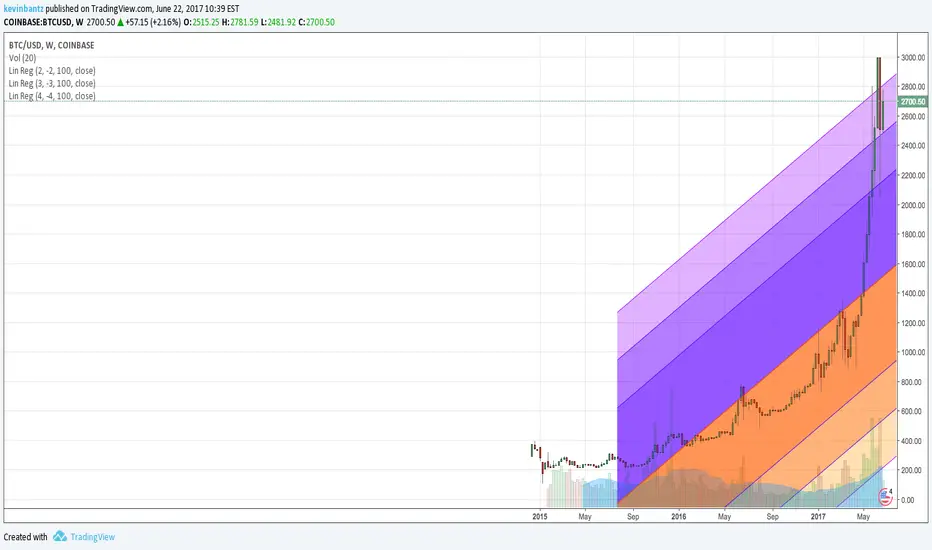Select Lin Reg (4, -4, 100, close) label

52,96
